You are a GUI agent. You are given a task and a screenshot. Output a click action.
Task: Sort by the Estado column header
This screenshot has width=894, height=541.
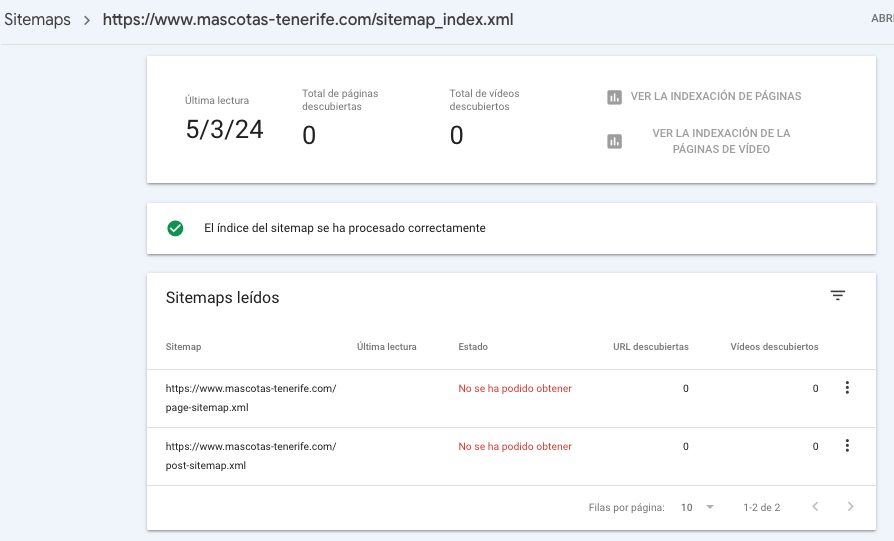tap(473, 347)
